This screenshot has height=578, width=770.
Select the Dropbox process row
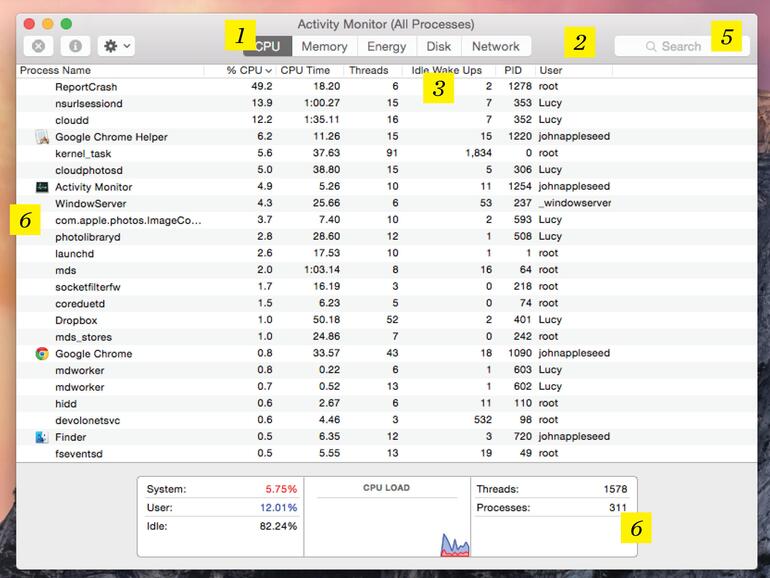click(386, 320)
